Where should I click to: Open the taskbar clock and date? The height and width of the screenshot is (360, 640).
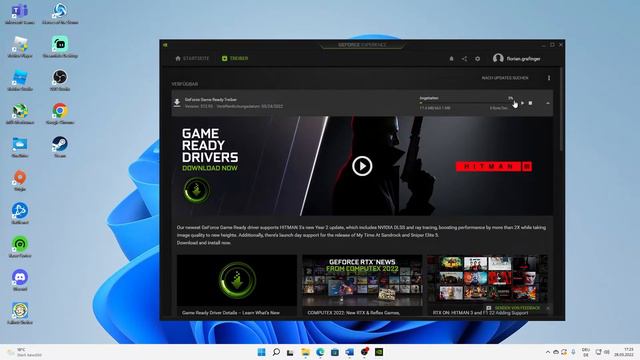[624, 352]
